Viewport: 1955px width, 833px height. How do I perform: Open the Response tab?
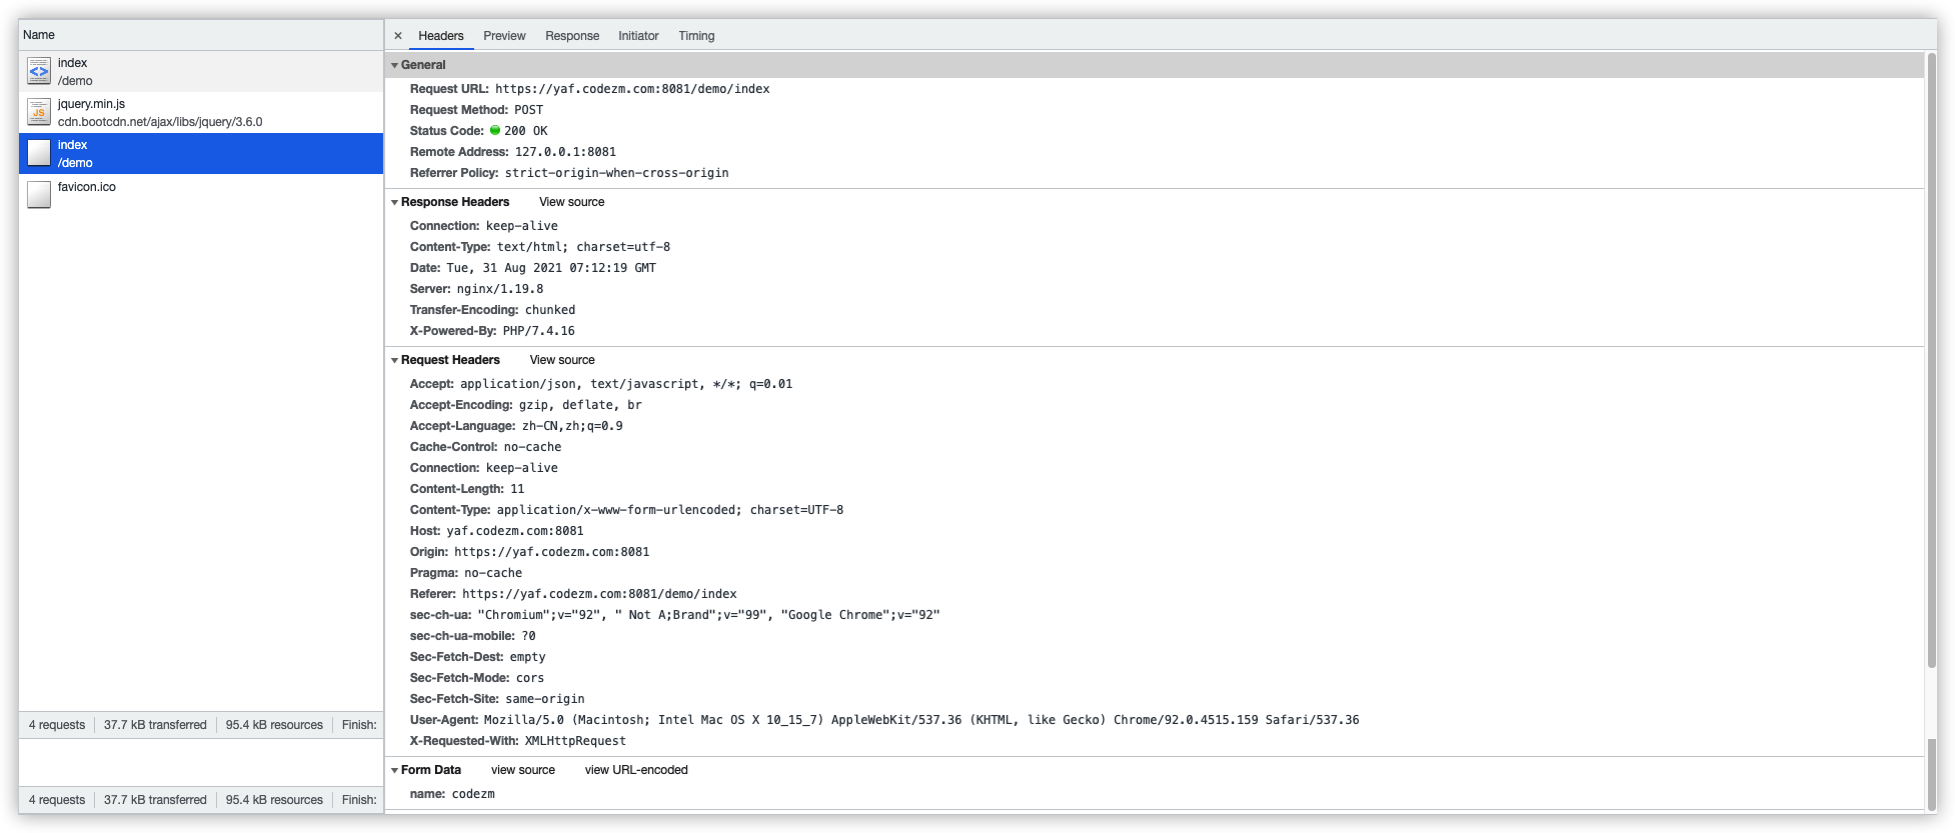(572, 36)
